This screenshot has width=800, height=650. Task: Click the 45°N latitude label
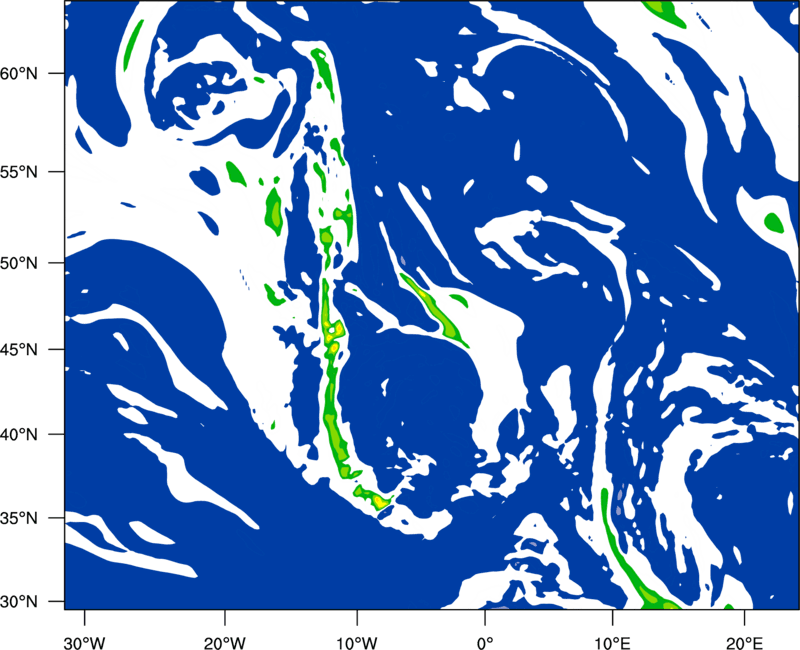coord(19,349)
